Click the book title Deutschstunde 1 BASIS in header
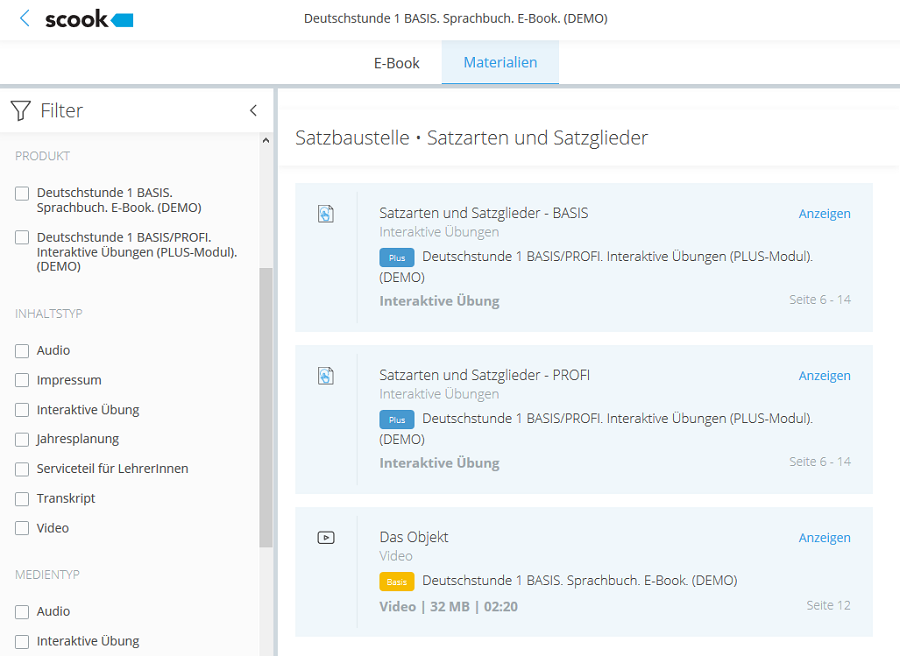The height and width of the screenshot is (656, 900). click(456, 18)
